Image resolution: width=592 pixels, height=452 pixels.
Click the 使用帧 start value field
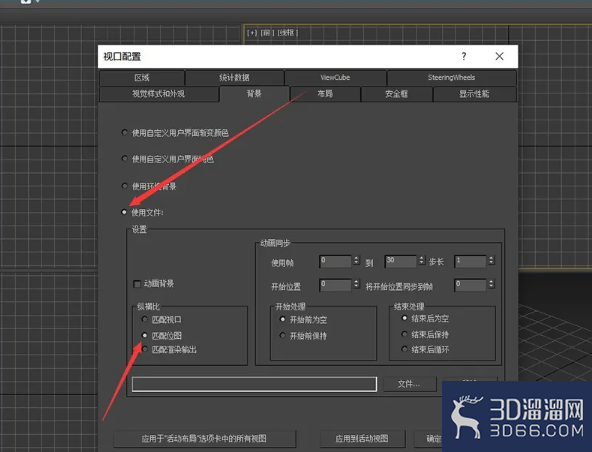[x=335, y=261]
